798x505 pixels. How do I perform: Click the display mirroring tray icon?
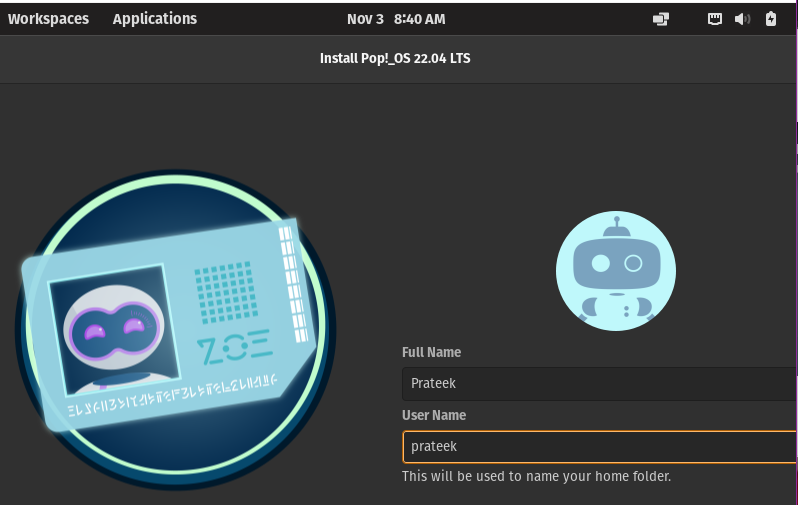coord(661,19)
